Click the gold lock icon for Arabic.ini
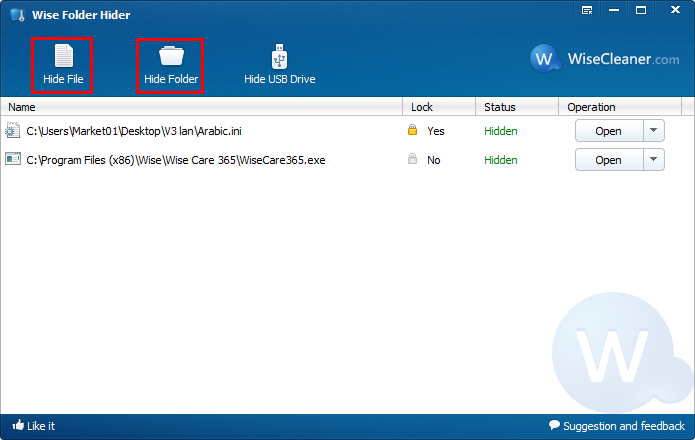The image size is (695, 440). [412, 130]
